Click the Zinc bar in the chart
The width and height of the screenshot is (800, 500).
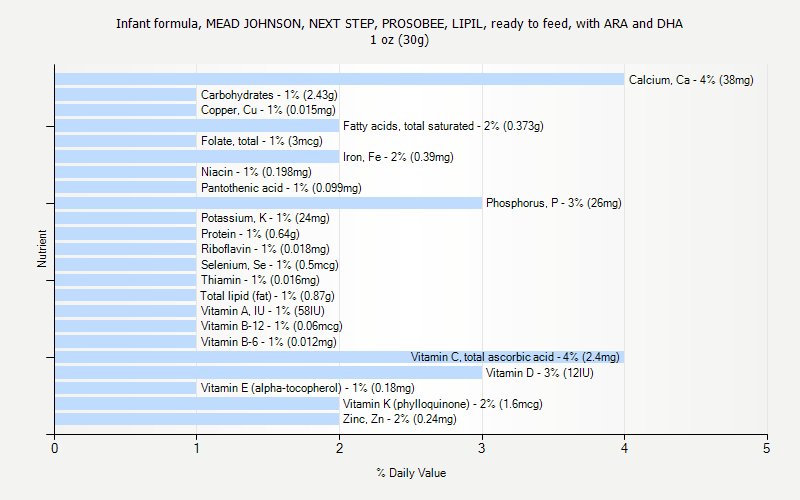pyautogui.click(x=197, y=419)
